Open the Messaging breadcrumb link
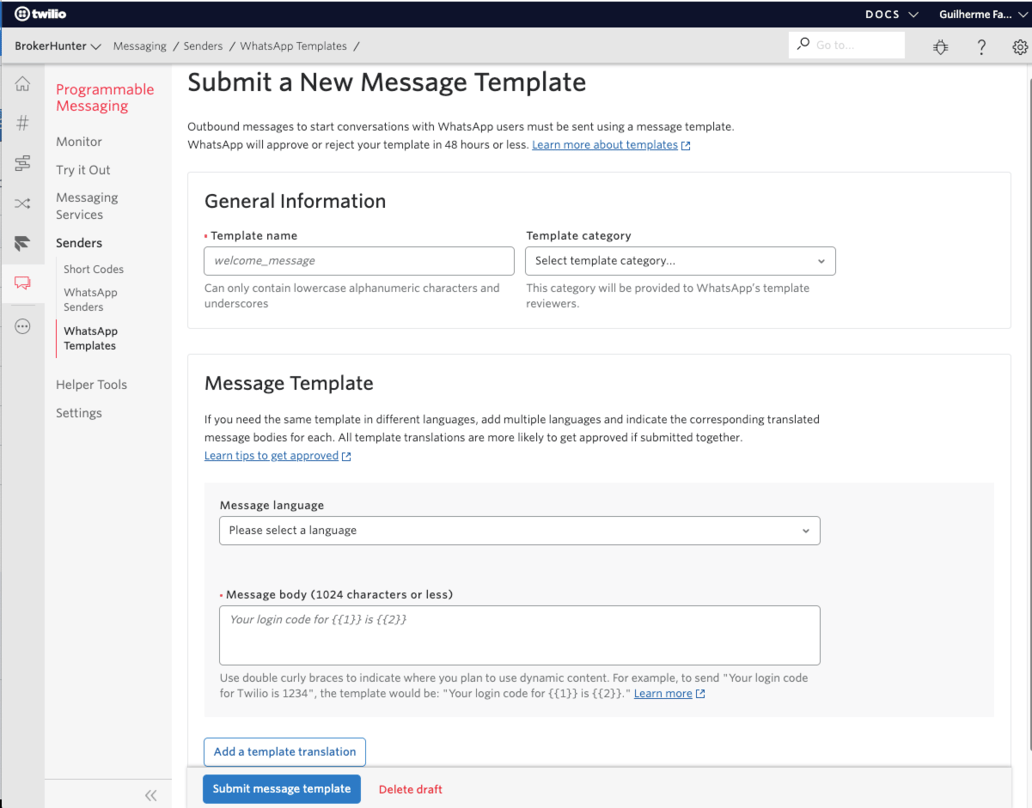This screenshot has width=1032, height=808. (x=139, y=46)
